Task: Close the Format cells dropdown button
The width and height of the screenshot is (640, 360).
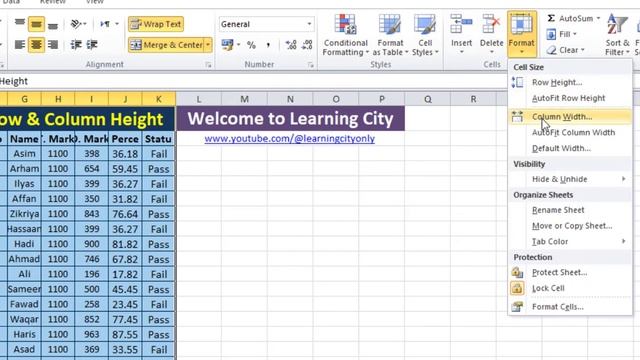Action: coord(522,34)
